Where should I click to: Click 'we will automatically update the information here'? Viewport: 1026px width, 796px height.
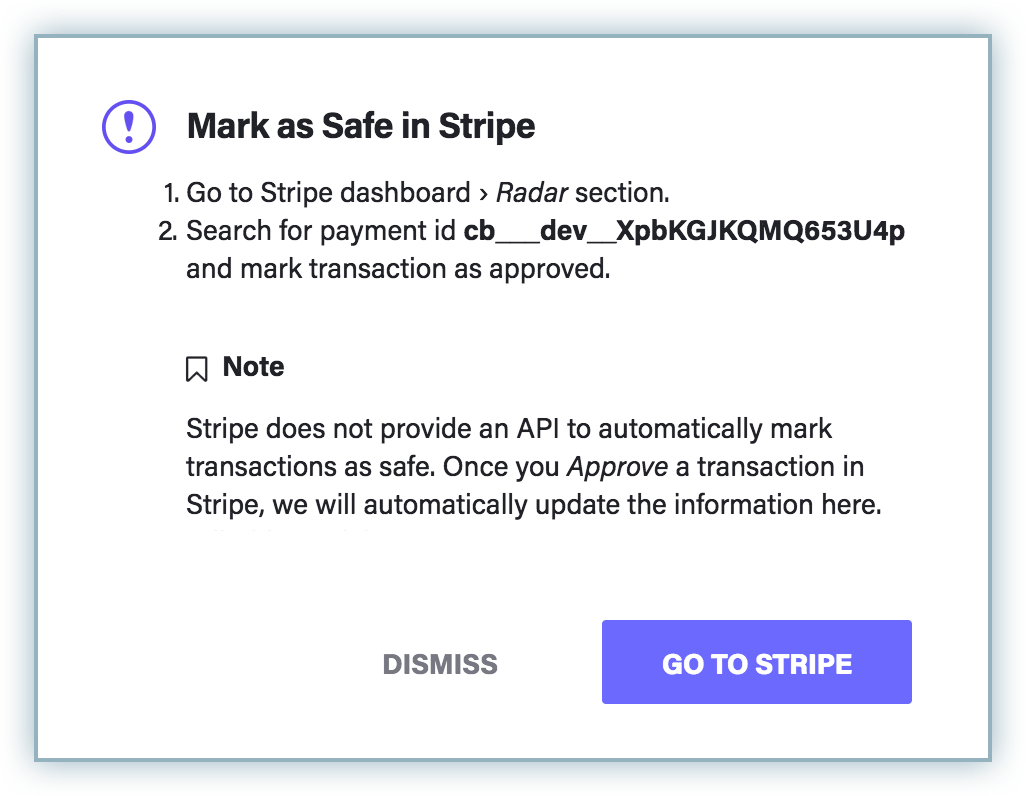598,505
